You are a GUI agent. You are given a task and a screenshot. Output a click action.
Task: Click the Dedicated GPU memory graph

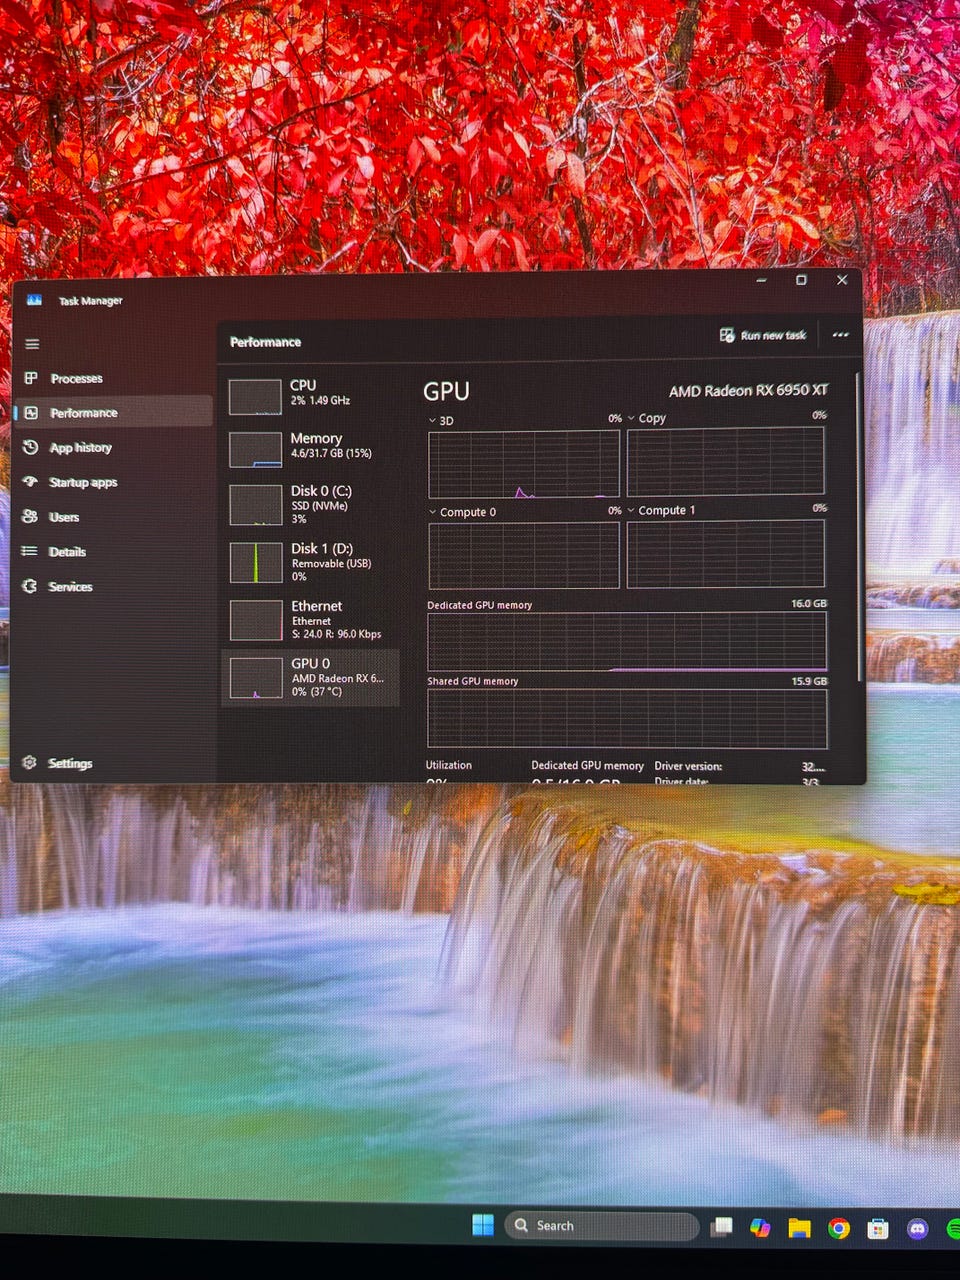pos(627,641)
